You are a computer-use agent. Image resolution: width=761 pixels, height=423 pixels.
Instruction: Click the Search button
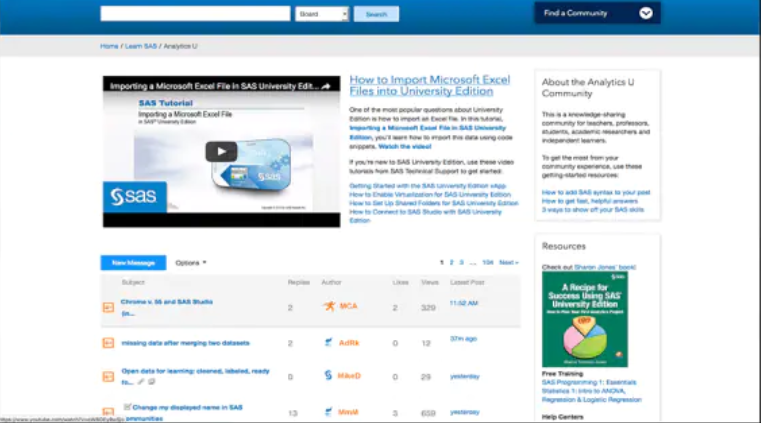376,14
